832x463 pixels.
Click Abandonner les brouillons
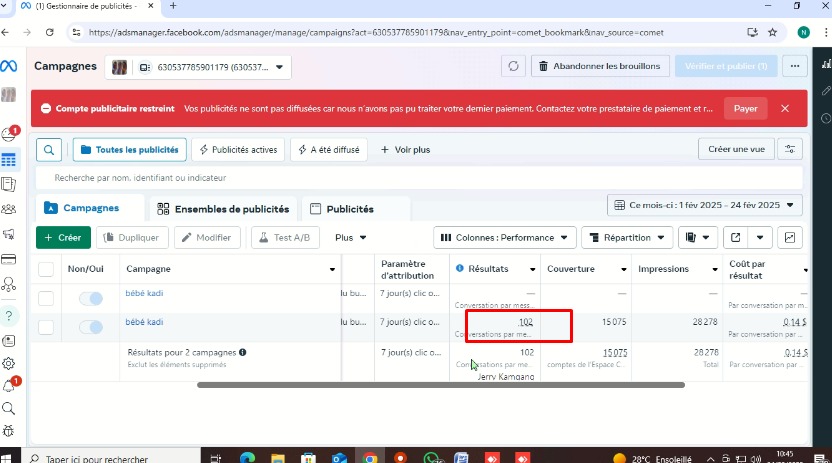coord(600,66)
